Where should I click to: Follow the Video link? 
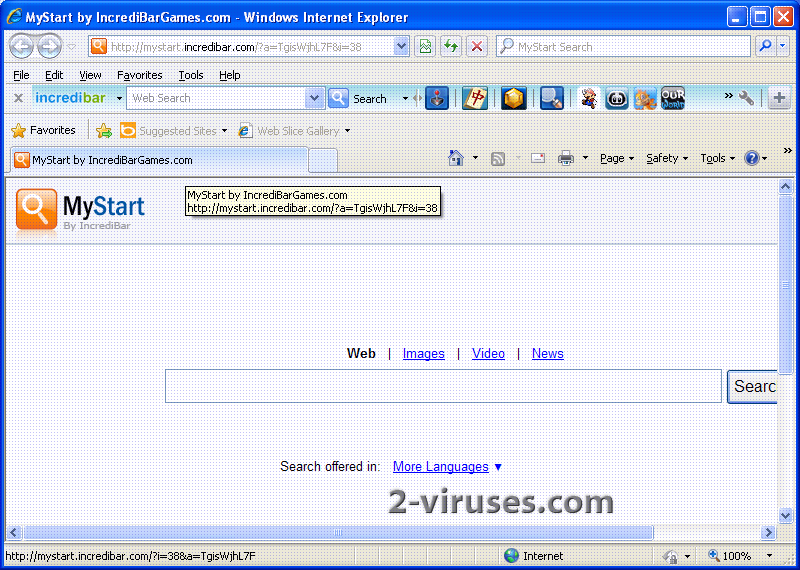point(488,354)
